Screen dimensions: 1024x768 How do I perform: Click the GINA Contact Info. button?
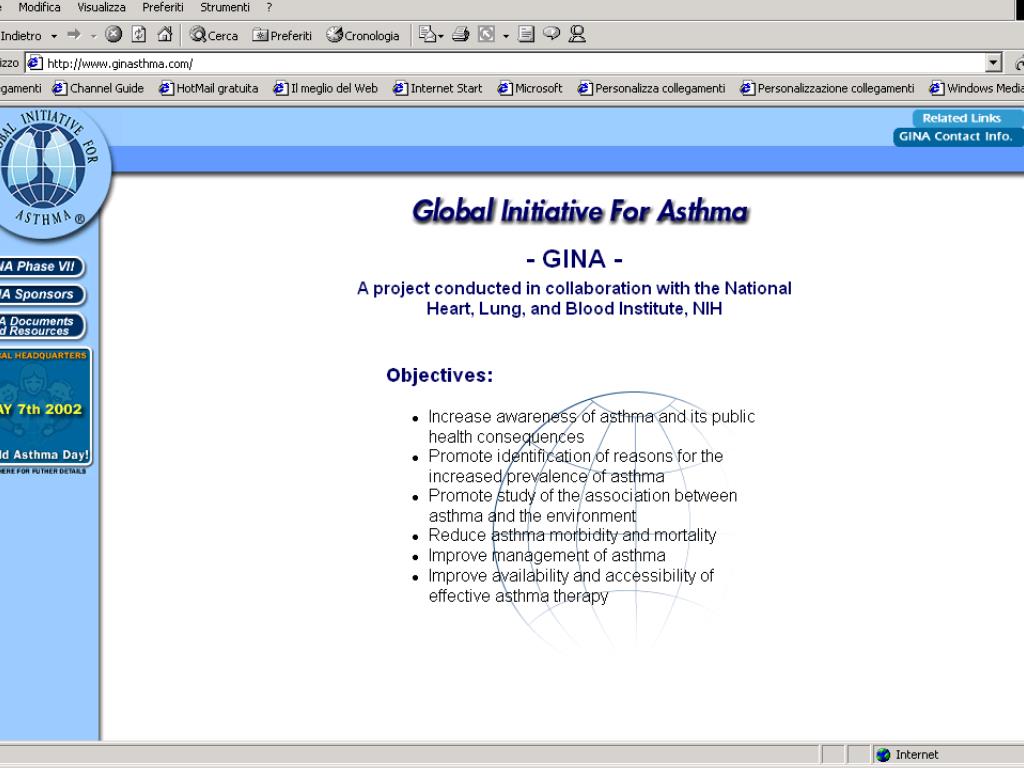(x=958, y=136)
